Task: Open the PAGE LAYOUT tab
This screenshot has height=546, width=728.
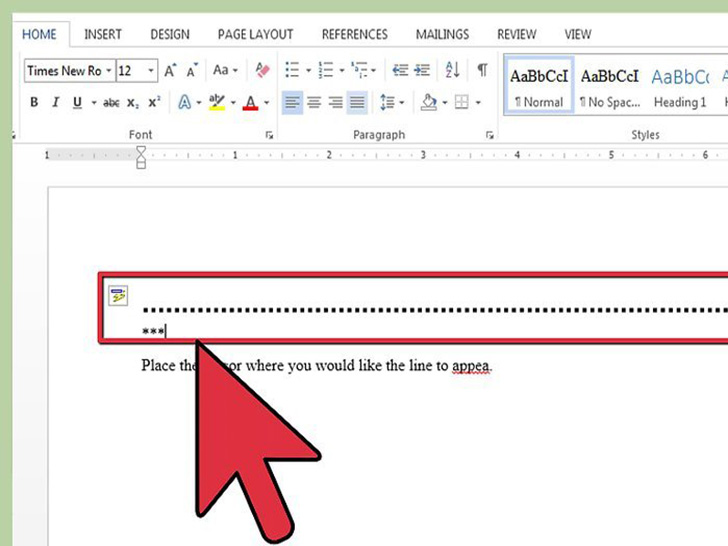Action: tap(255, 34)
